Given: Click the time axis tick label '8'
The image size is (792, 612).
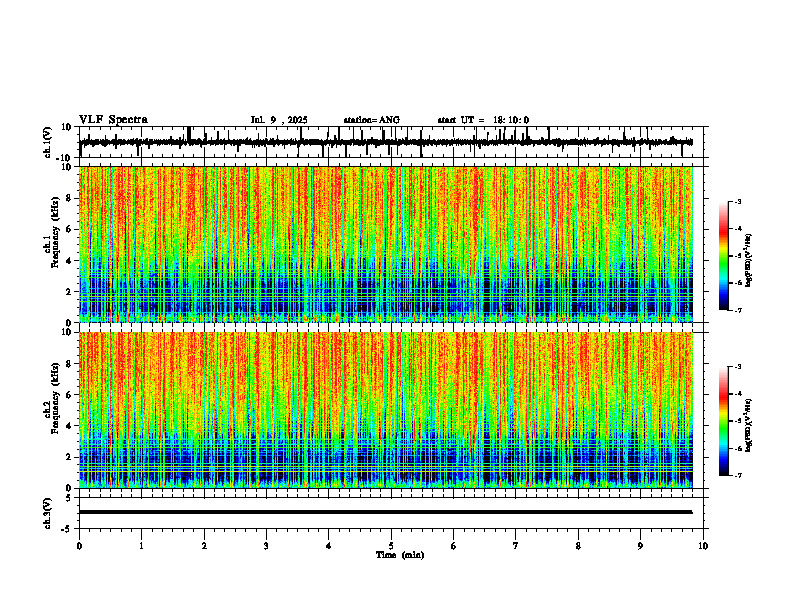Looking at the screenshot, I should 578,546.
